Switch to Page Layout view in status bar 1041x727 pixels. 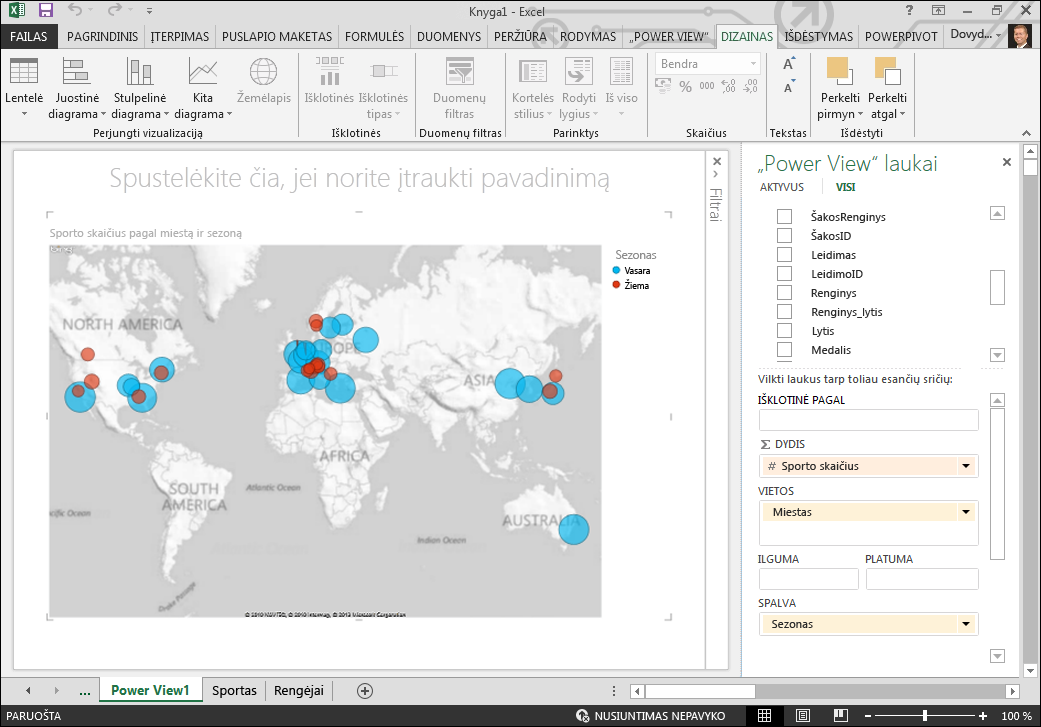[x=802, y=715]
